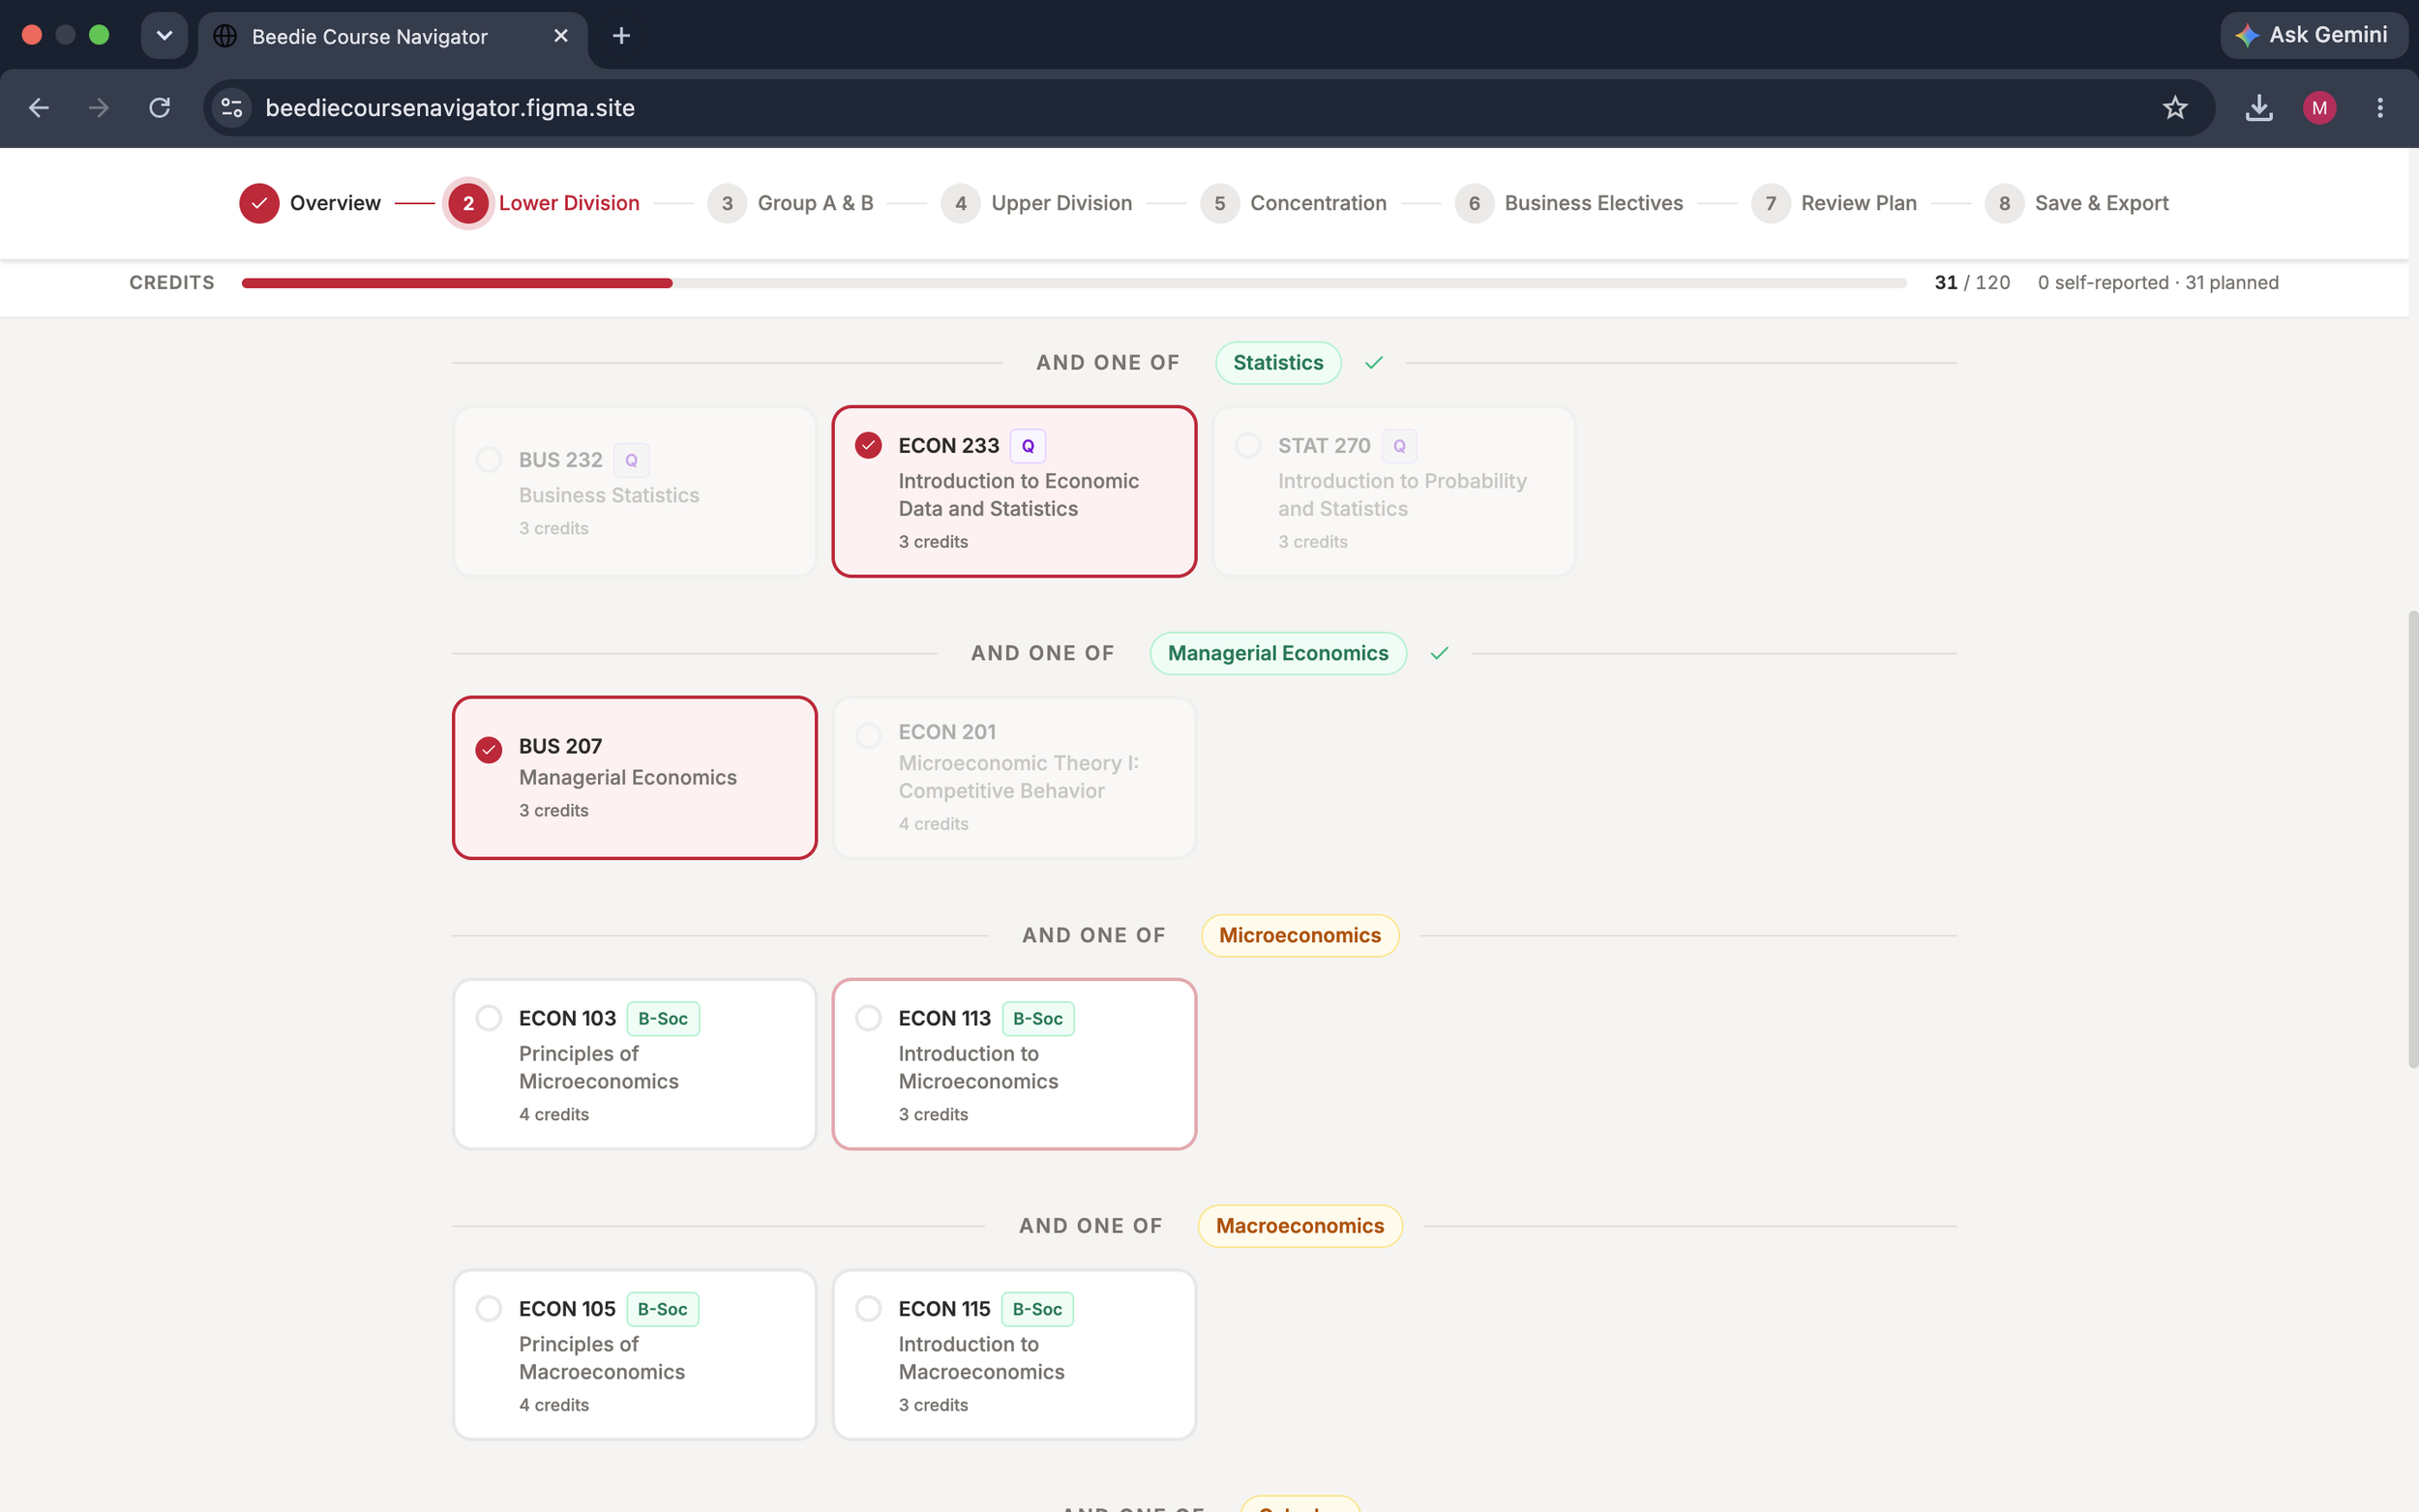Image resolution: width=2419 pixels, height=1512 pixels.
Task: Open a new tab with the plus icon
Action: (621, 36)
